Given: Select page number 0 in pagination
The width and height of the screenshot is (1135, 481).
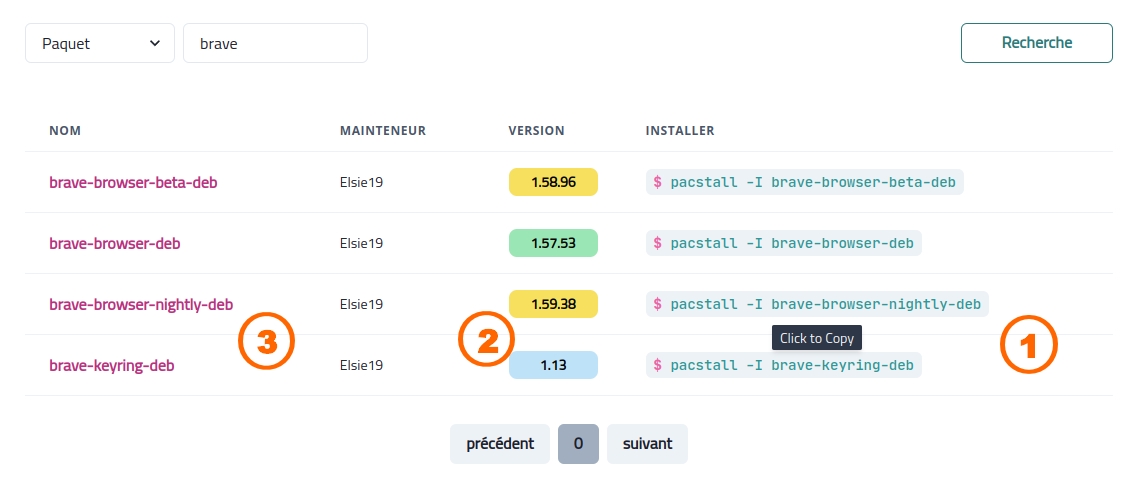Looking at the screenshot, I should click(x=578, y=443).
